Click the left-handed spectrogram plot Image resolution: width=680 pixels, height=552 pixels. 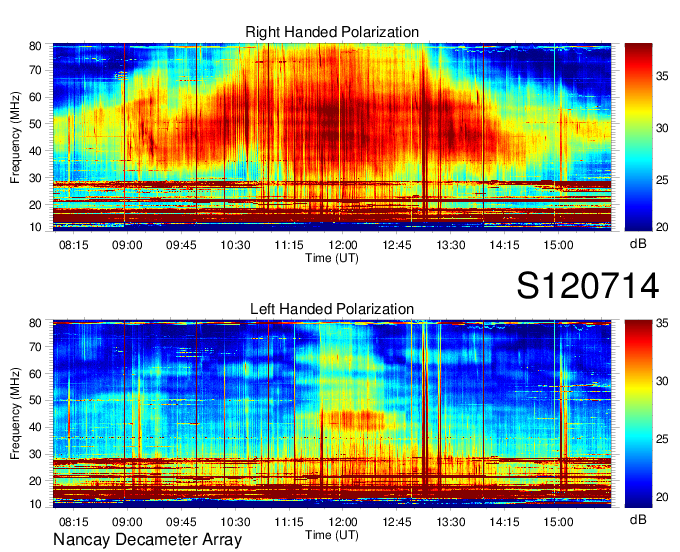coord(332,414)
